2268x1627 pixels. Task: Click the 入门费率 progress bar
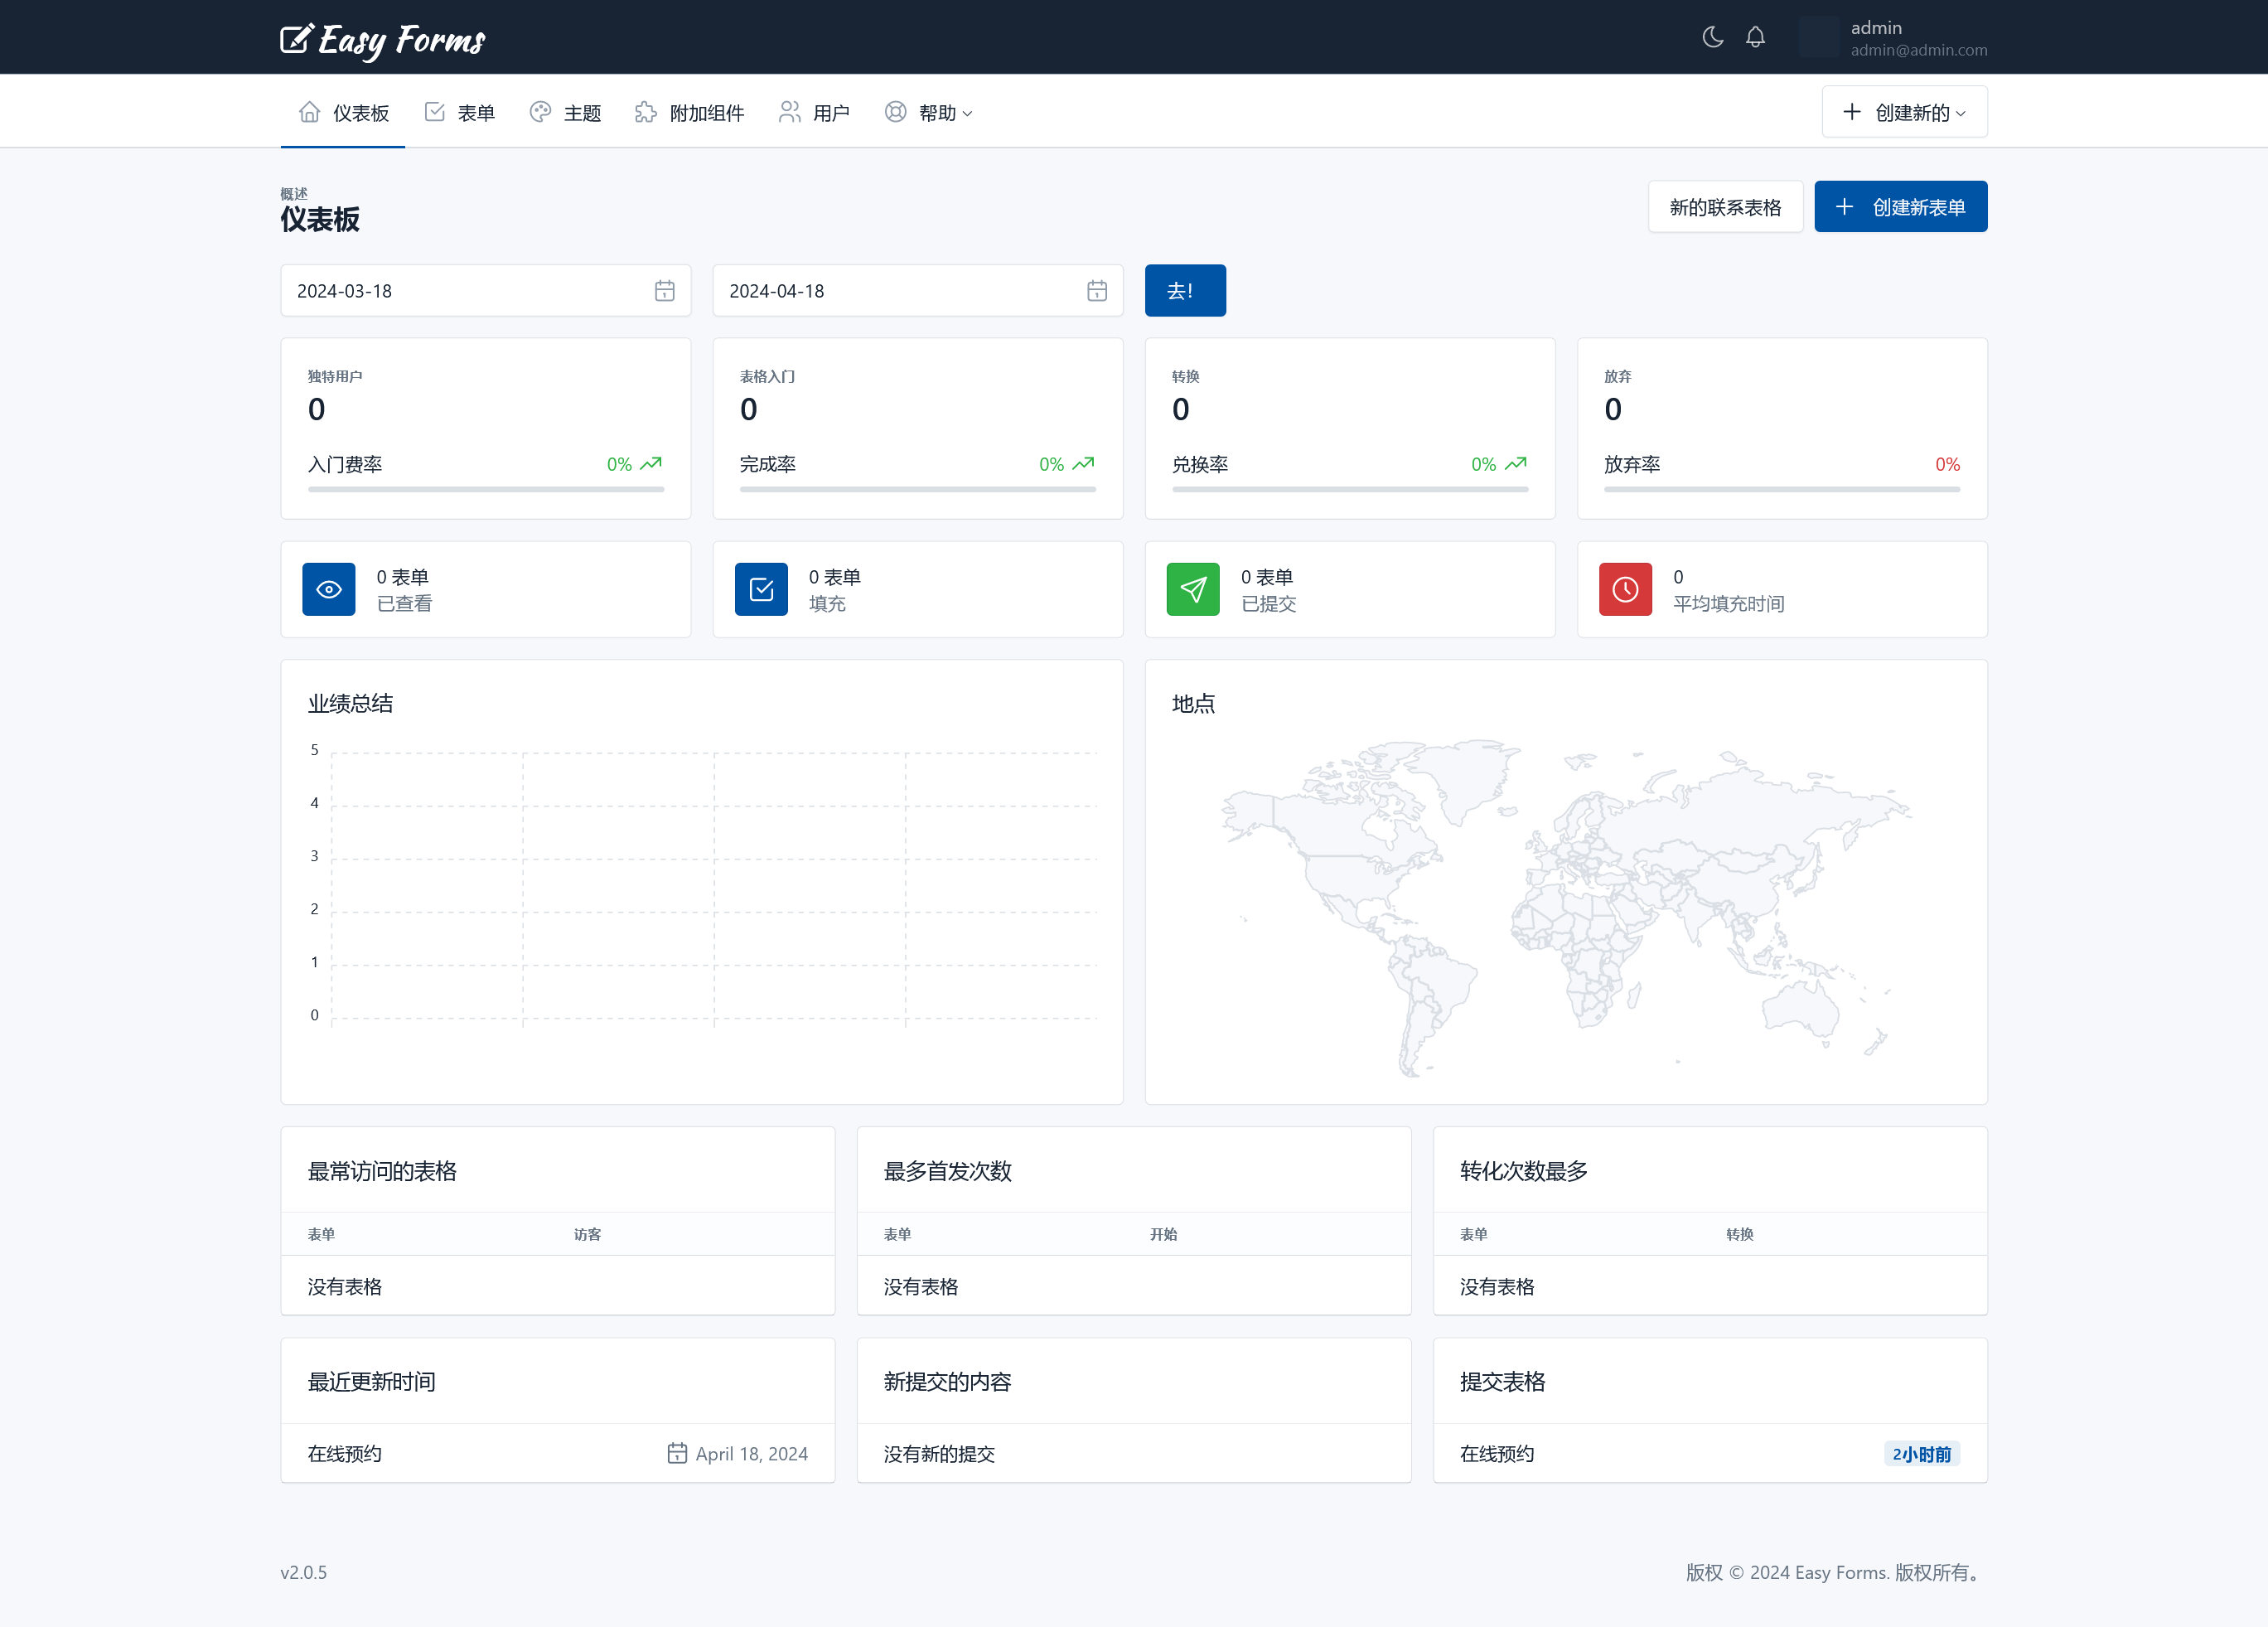point(486,489)
